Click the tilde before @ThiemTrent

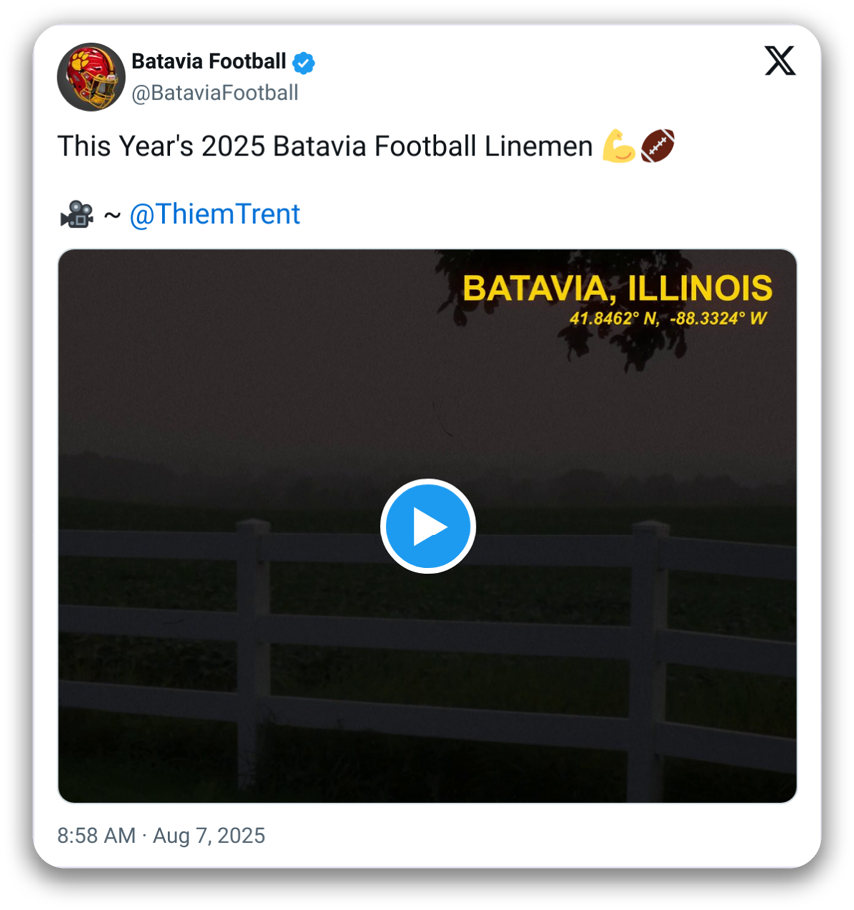(112, 214)
